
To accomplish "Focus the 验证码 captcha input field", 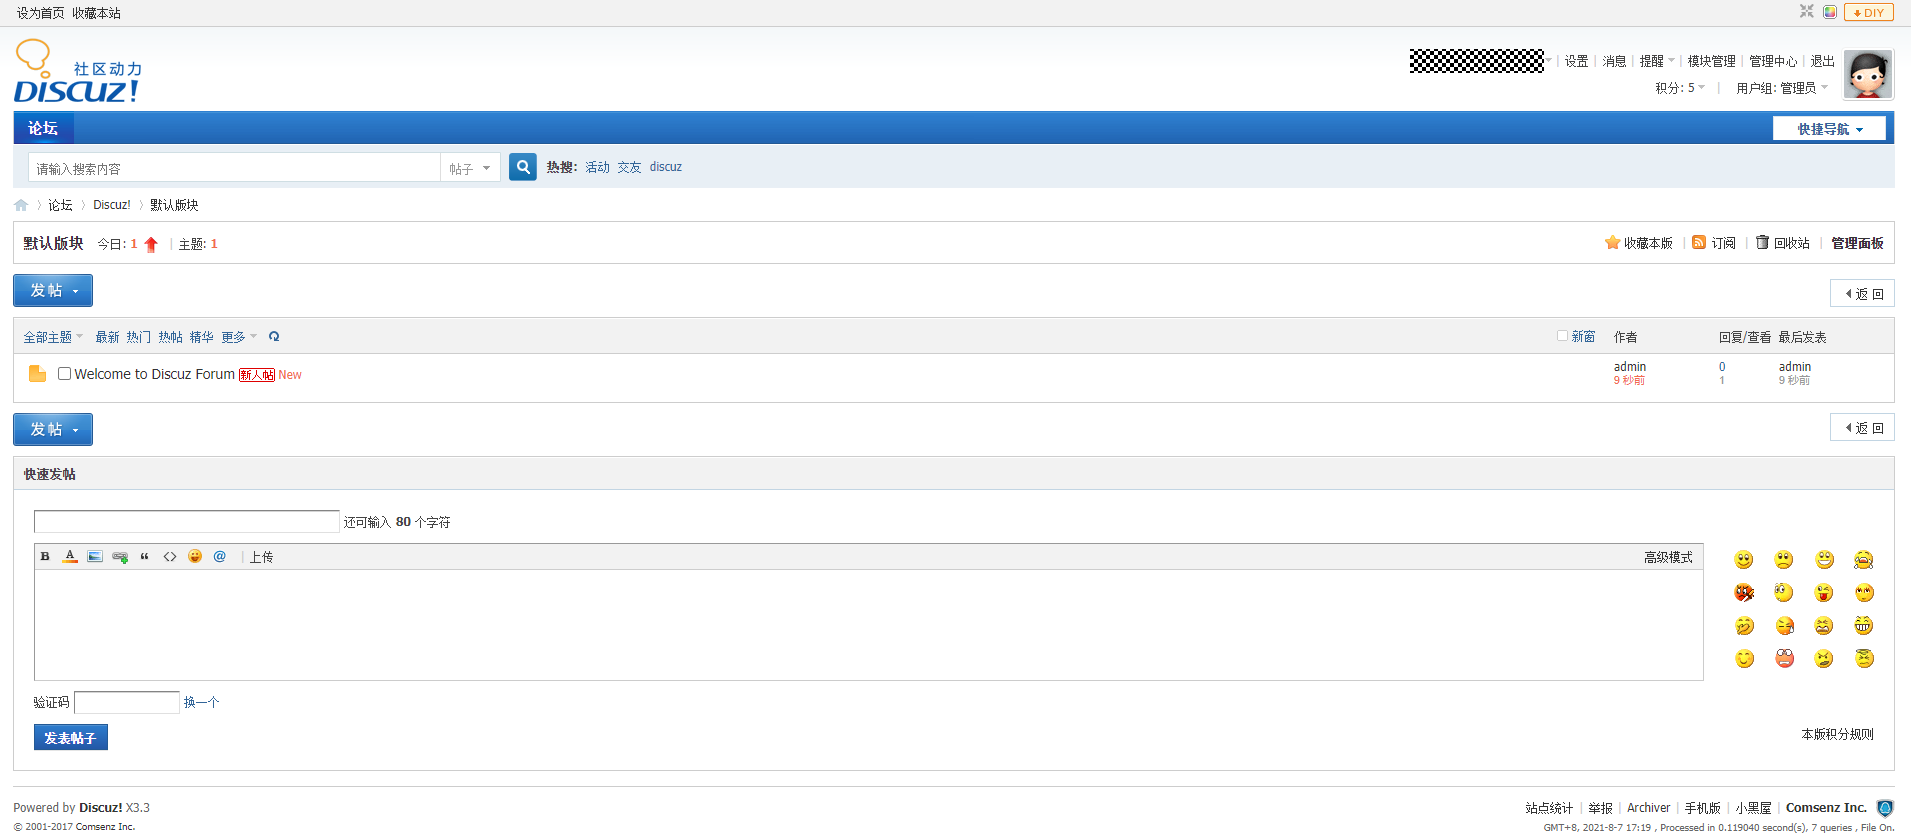I will coord(127,702).
